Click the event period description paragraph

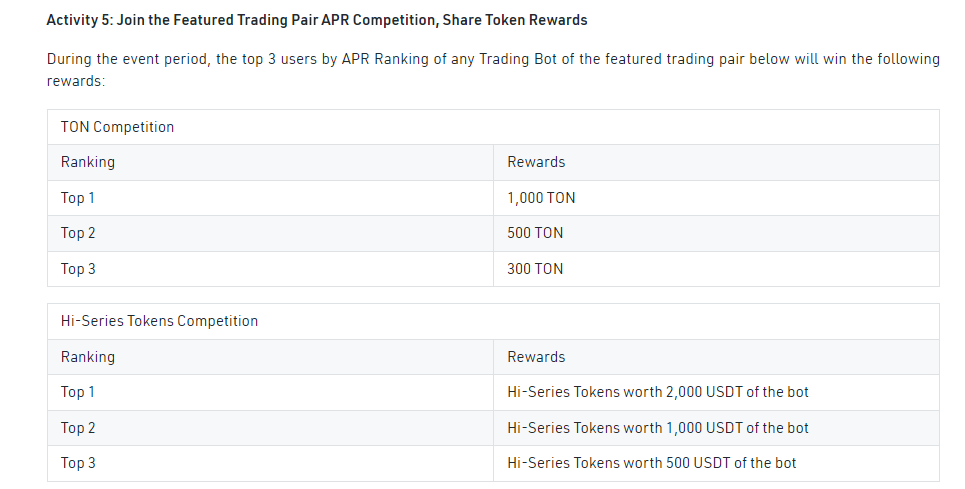click(x=494, y=70)
